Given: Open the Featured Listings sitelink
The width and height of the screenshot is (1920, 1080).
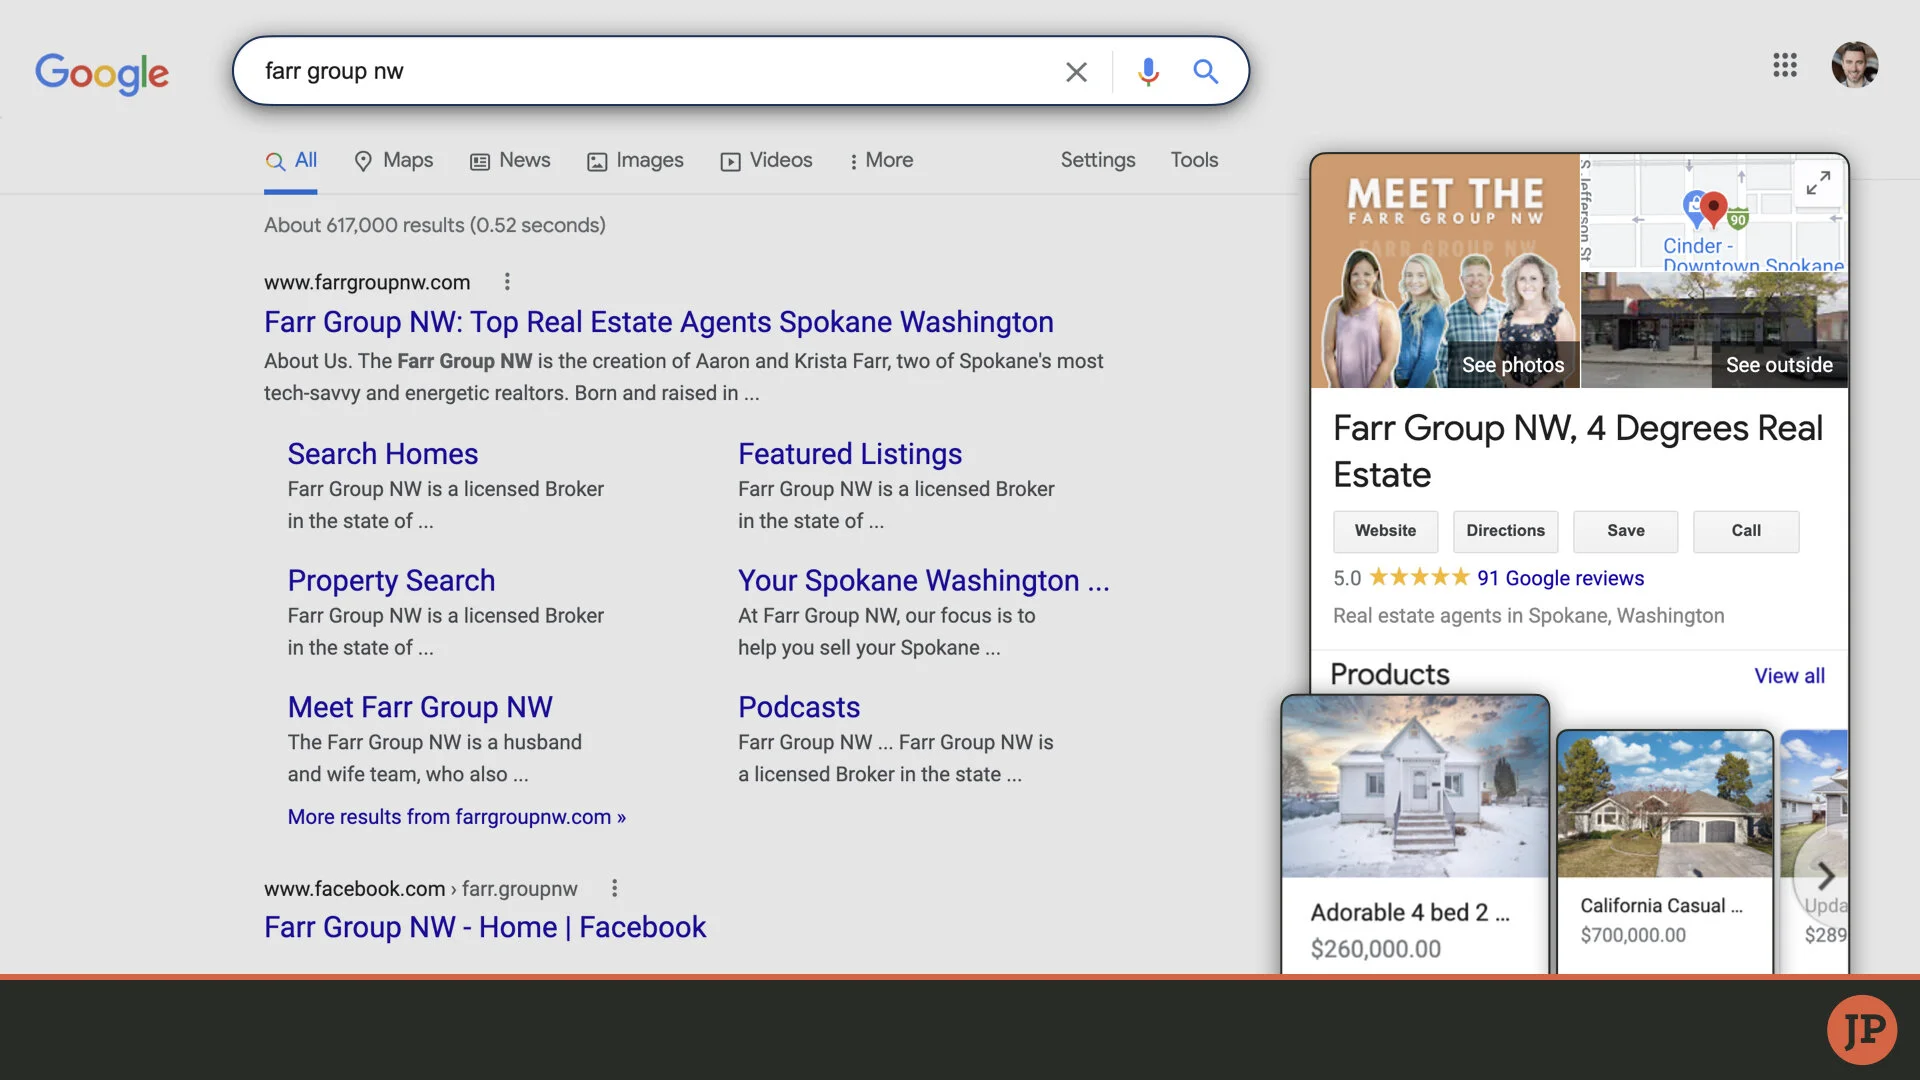Looking at the screenshot, I should click(850, 454).
